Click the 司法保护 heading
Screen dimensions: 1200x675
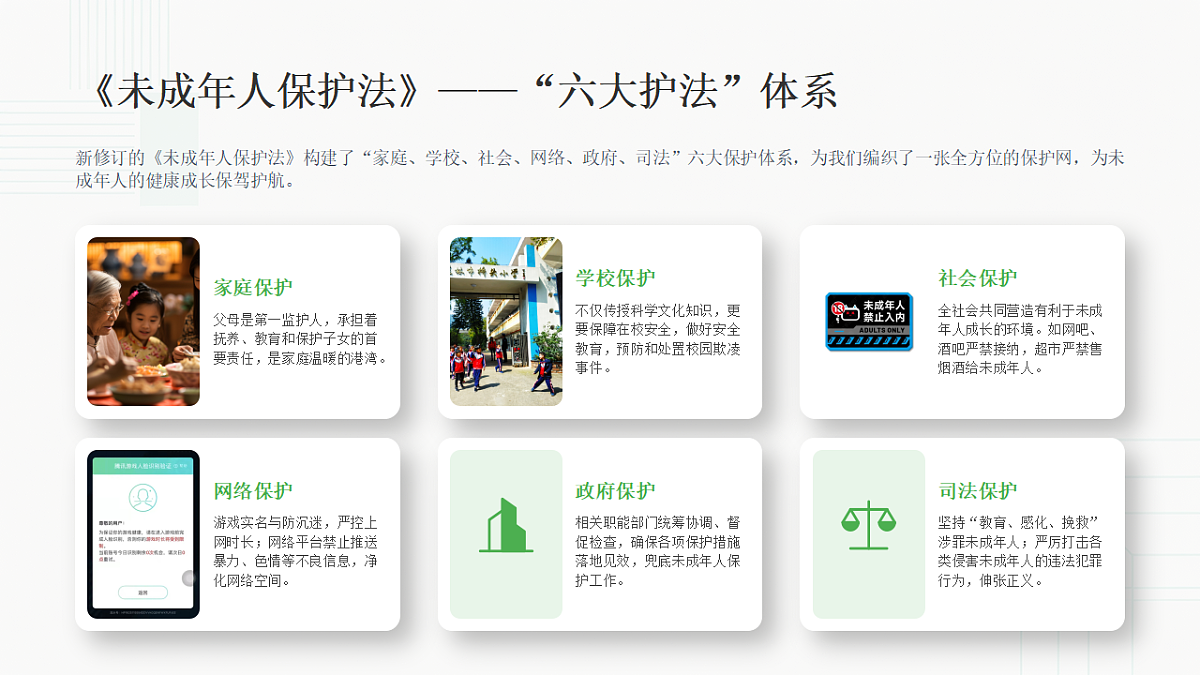pos(978,491)
